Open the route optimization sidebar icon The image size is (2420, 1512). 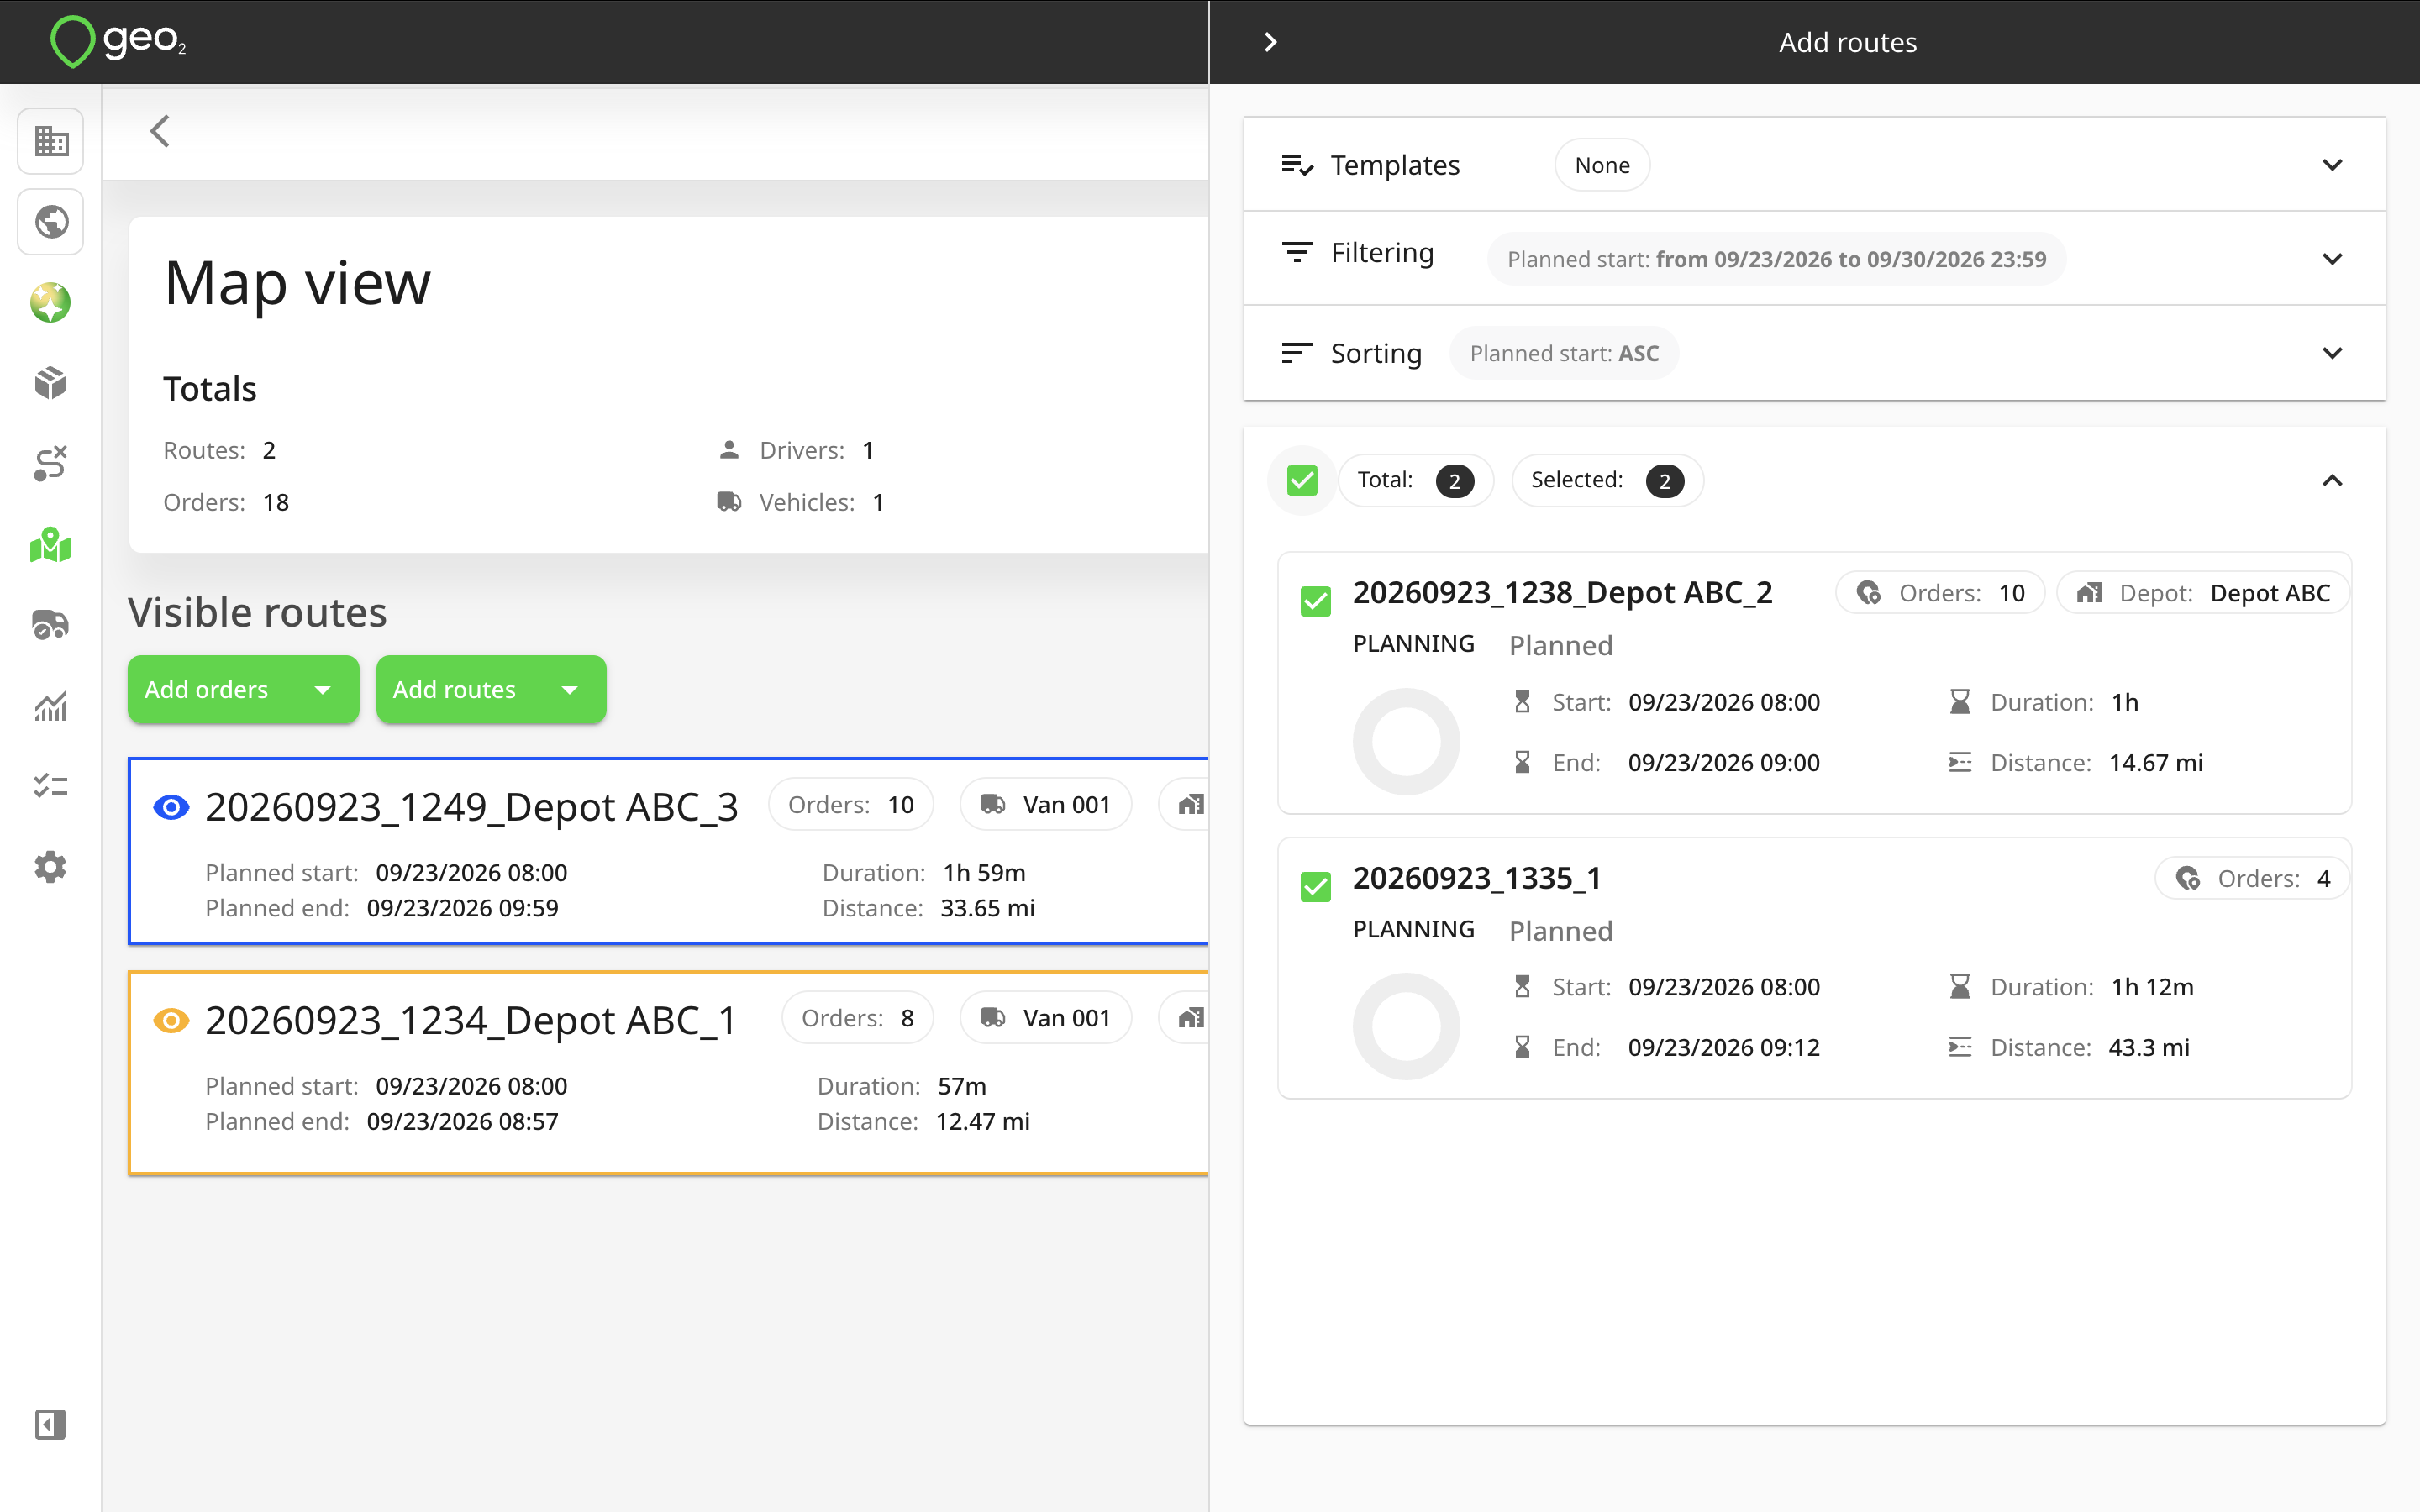pos(50,464)
